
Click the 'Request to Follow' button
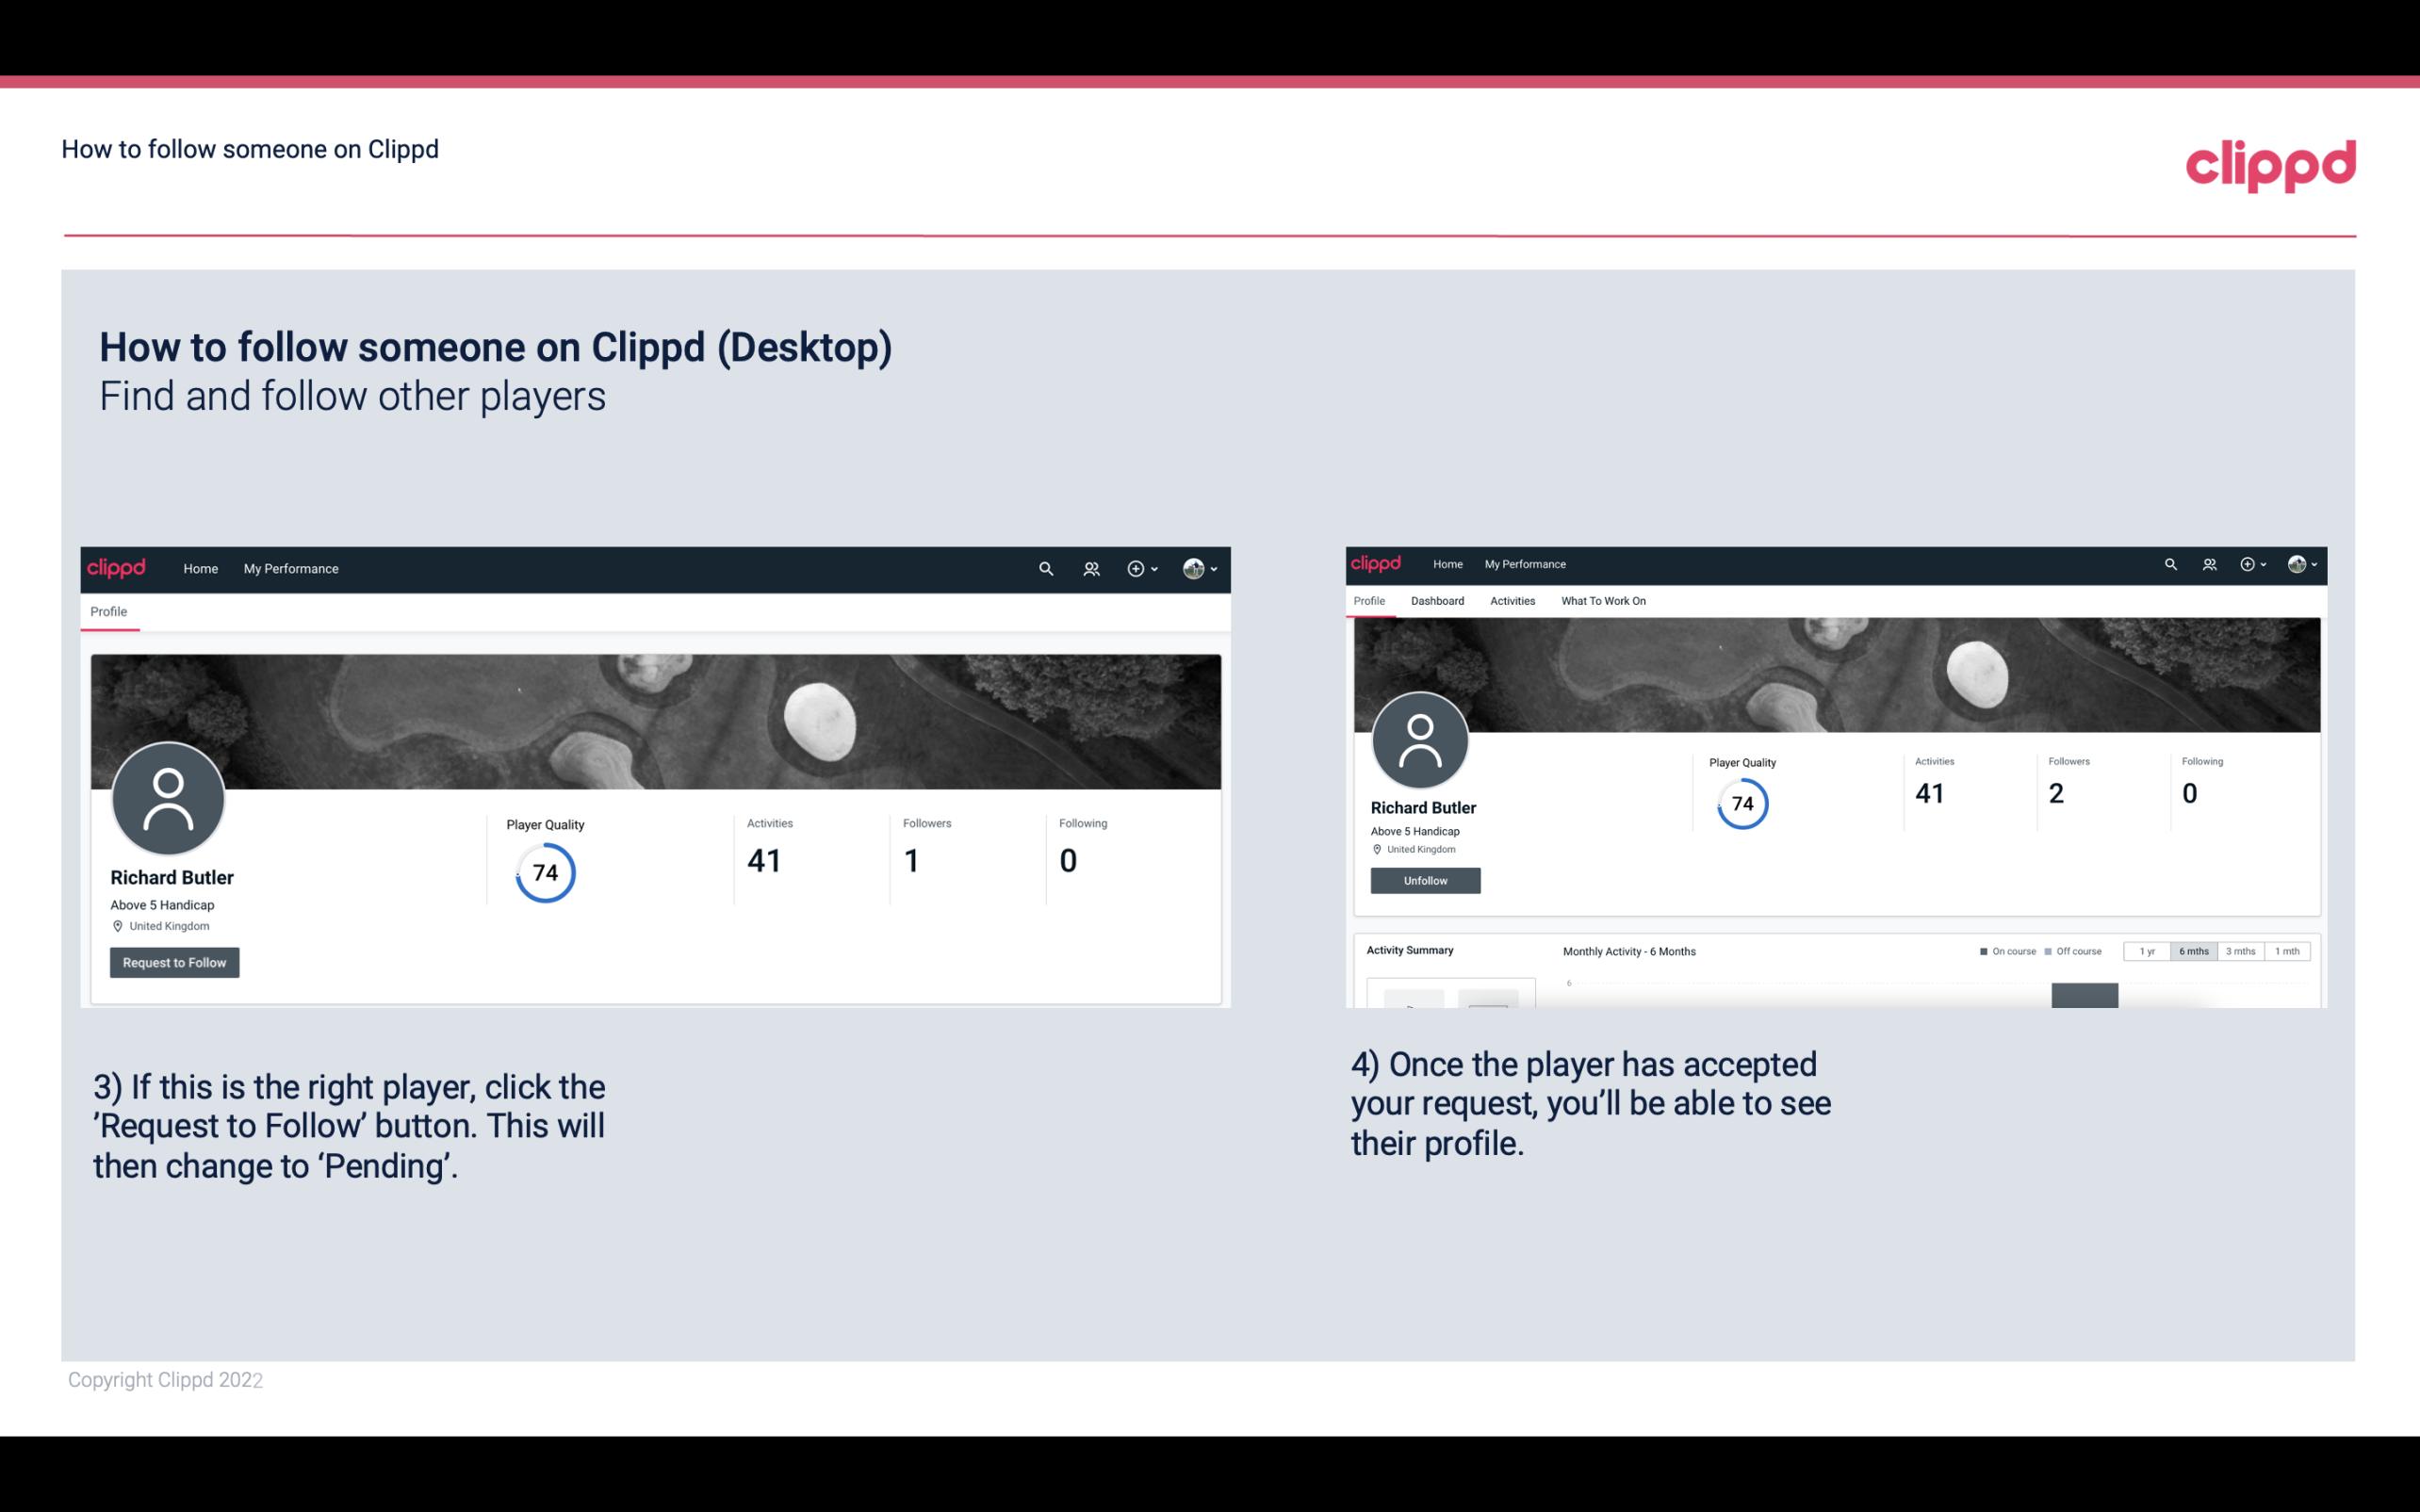click(174, 962)
